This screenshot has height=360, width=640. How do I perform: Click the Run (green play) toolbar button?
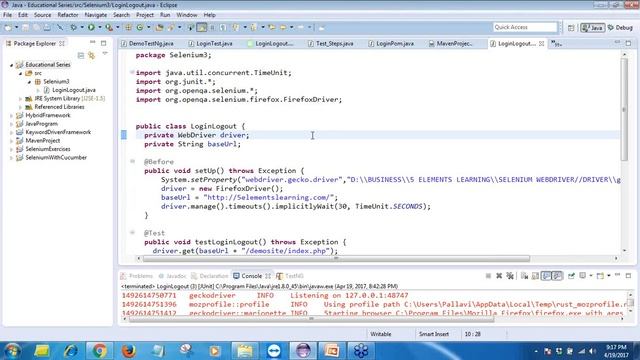pyautogui.click(x=91, y=27)
